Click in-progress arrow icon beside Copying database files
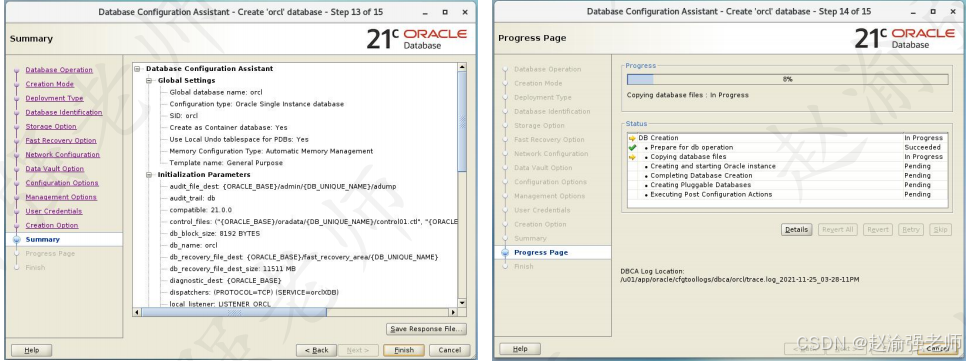Screen dimensions: 966x361 coord(632,157)
